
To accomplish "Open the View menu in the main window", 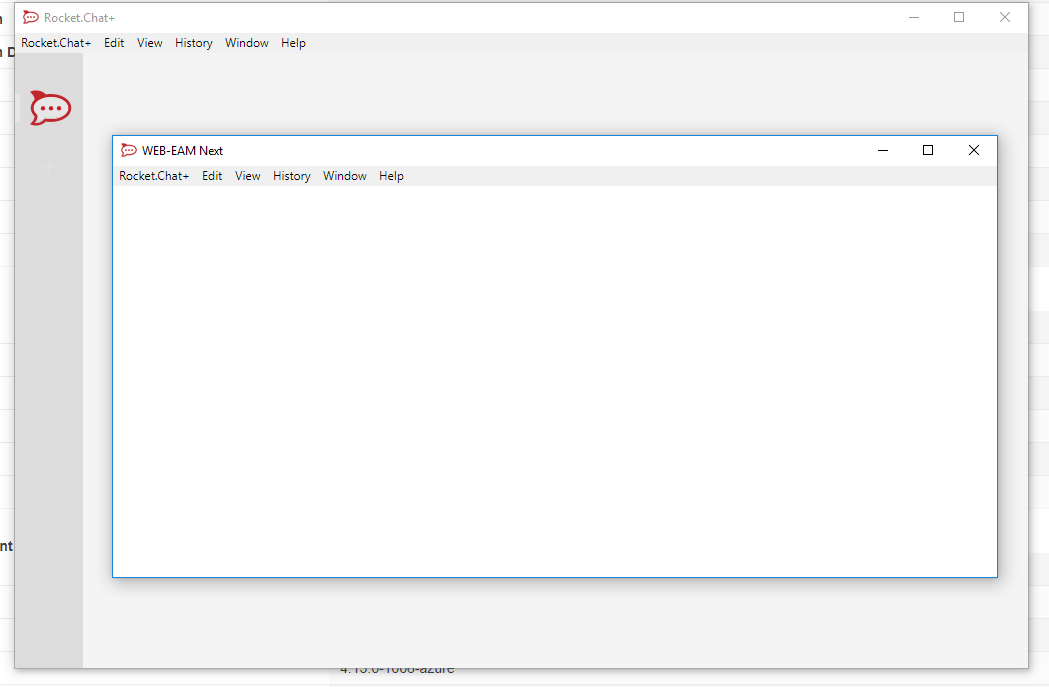I will pos(149,42).
